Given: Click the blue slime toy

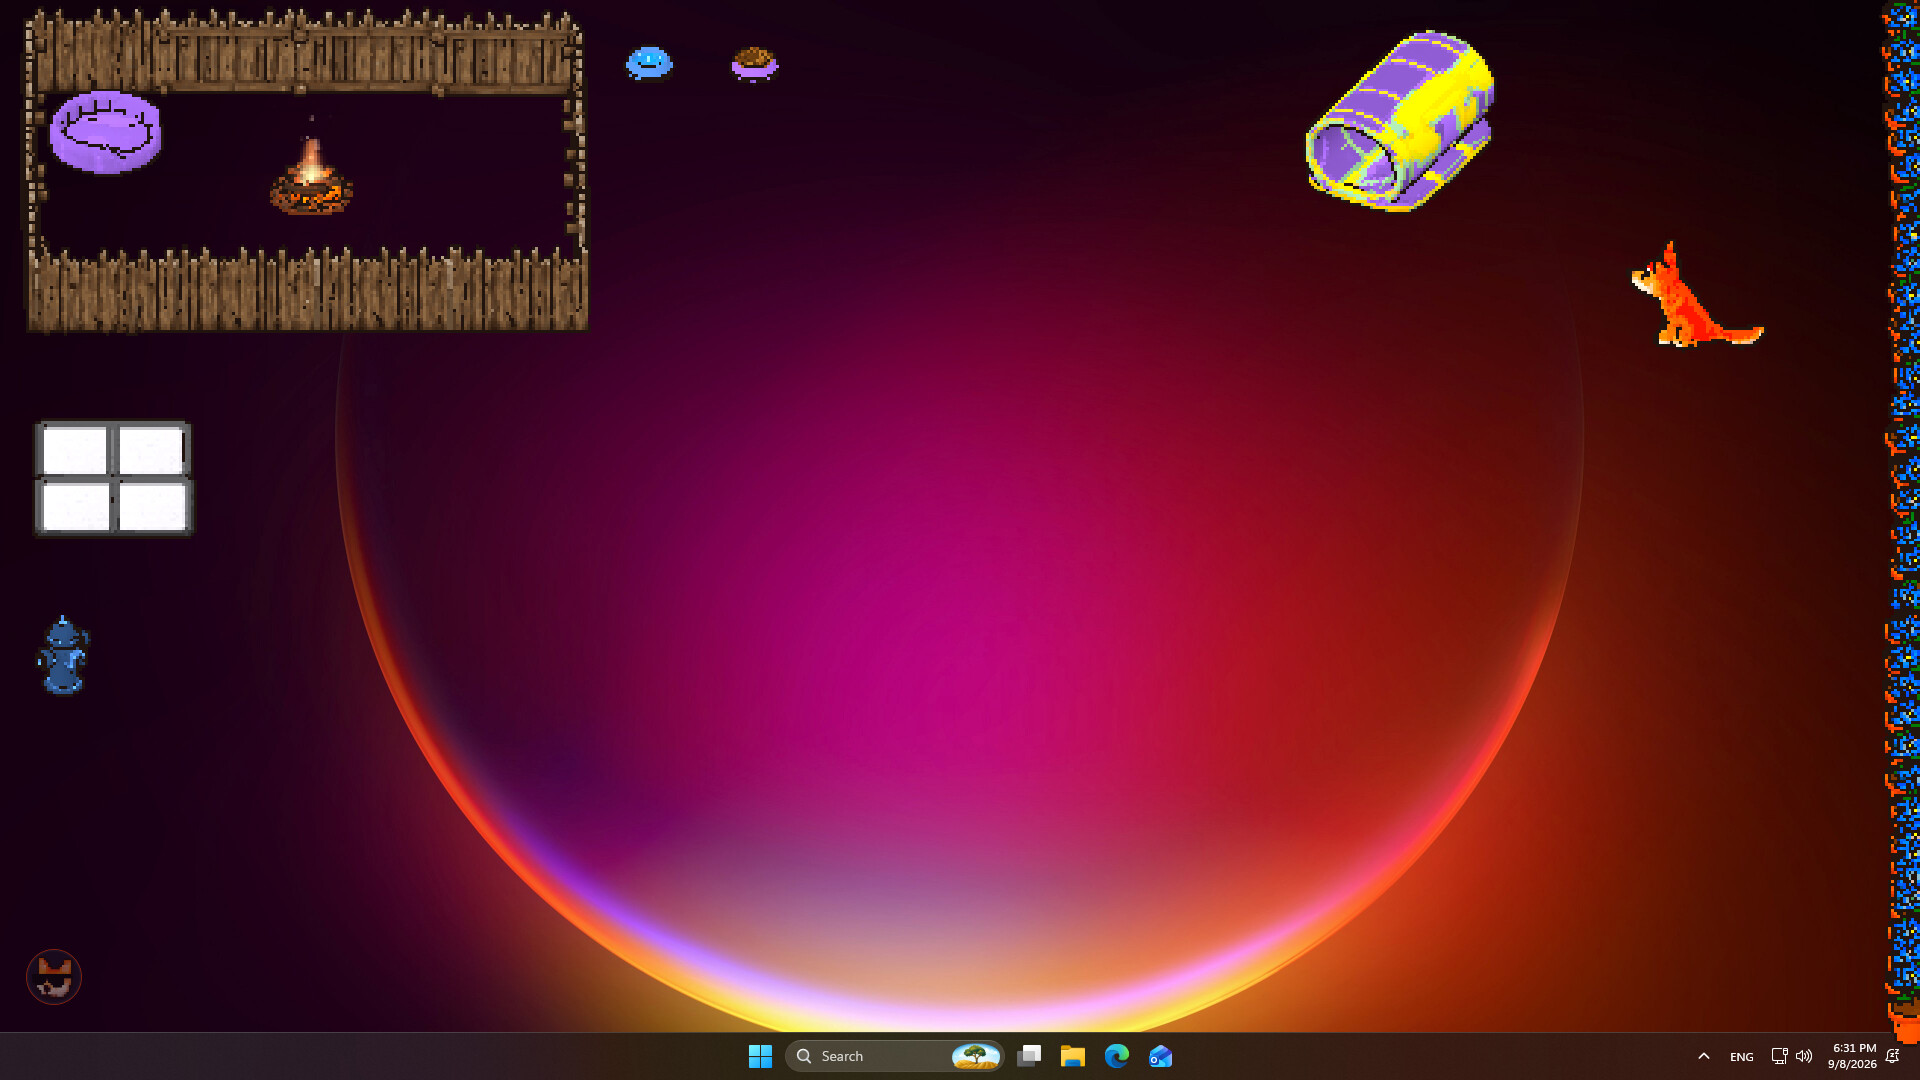Looking at the screenshot, I should click(x=649, y=63).
